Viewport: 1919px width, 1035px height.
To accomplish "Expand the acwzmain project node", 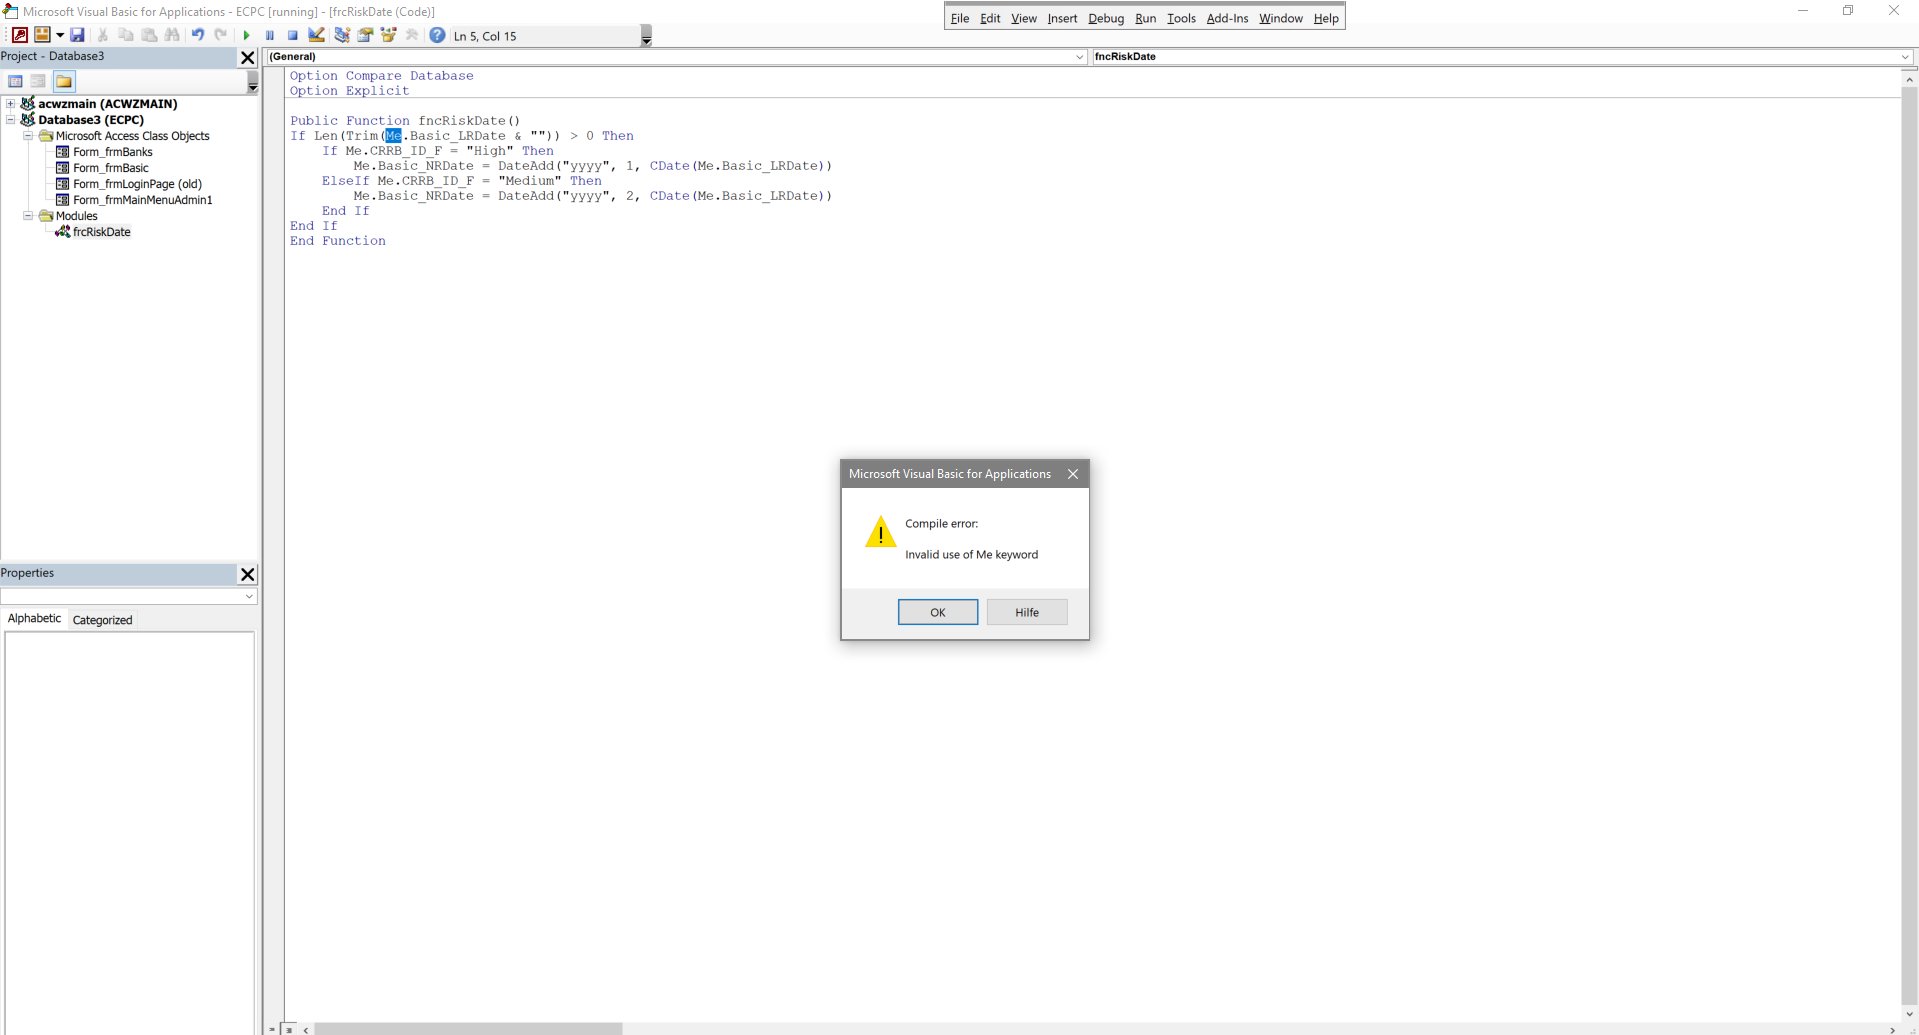I will click(11, 104).
